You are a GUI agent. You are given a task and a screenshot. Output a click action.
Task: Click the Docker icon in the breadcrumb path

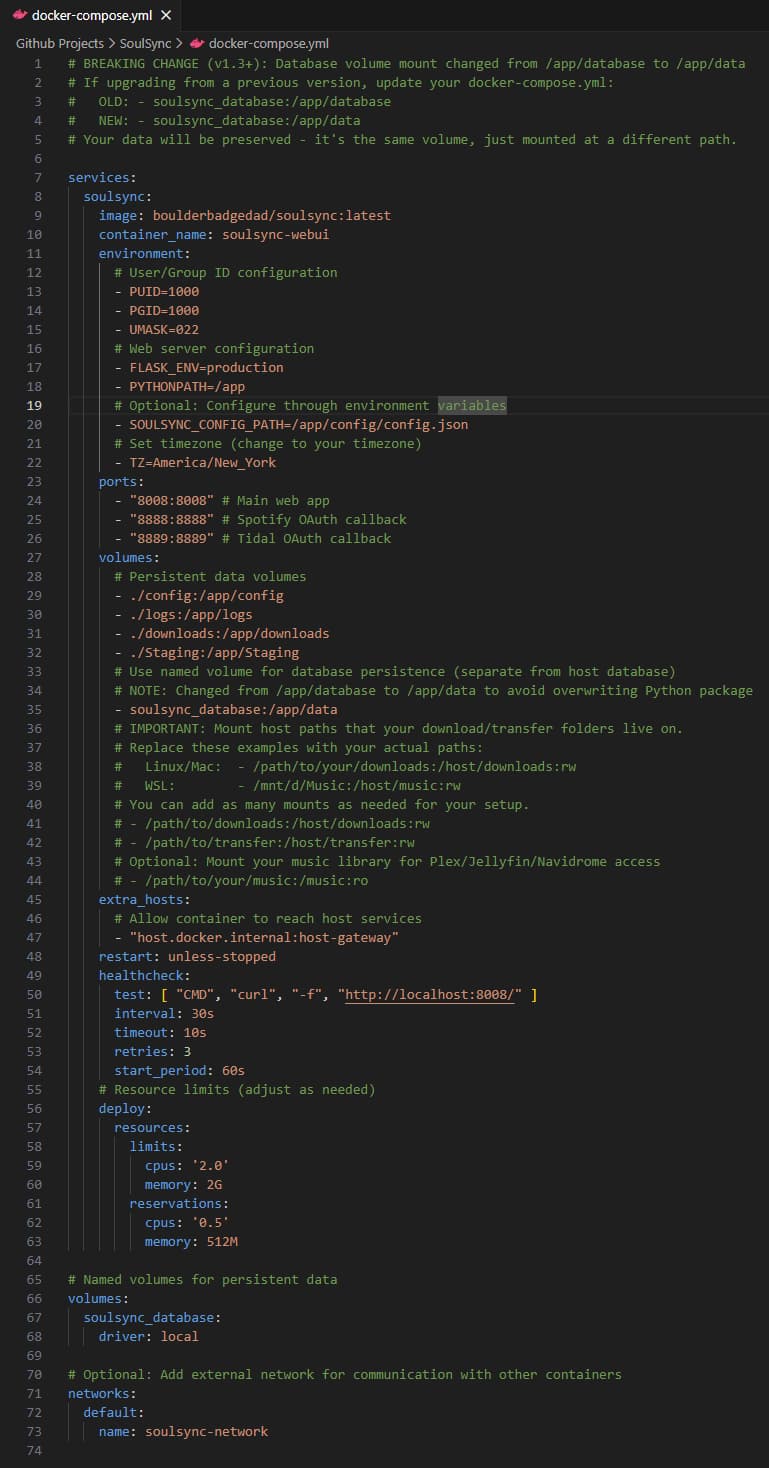(197, 43)
